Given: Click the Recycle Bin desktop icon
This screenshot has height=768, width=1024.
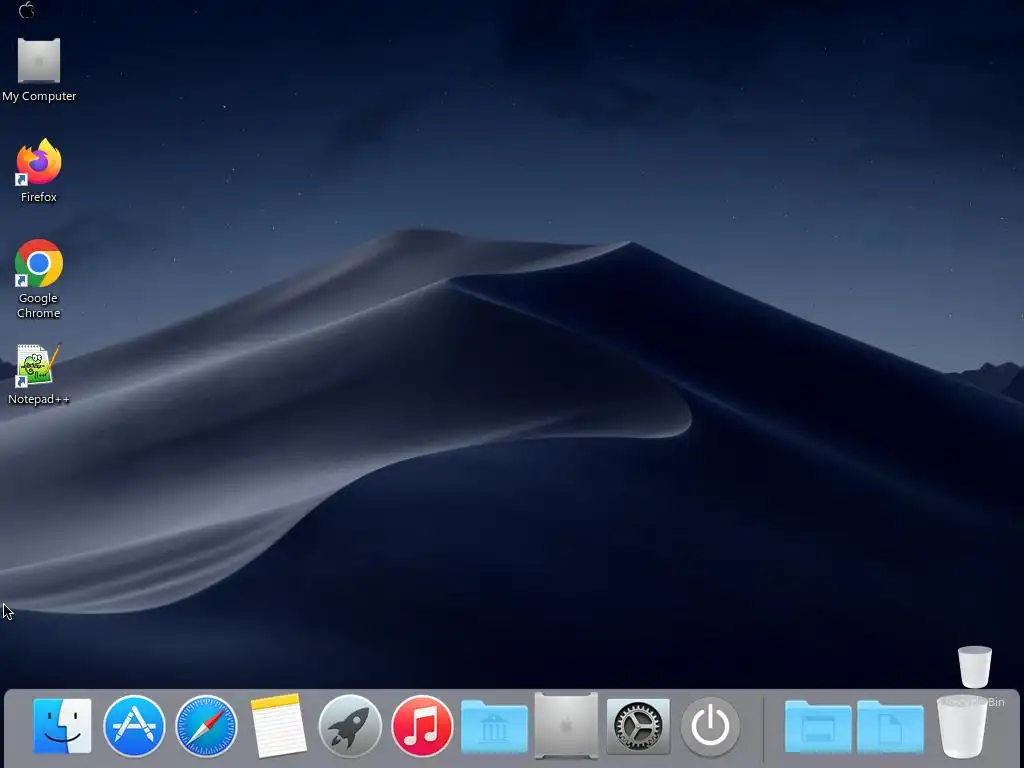Looking at the screenshot, I should (x=975, y=667).
